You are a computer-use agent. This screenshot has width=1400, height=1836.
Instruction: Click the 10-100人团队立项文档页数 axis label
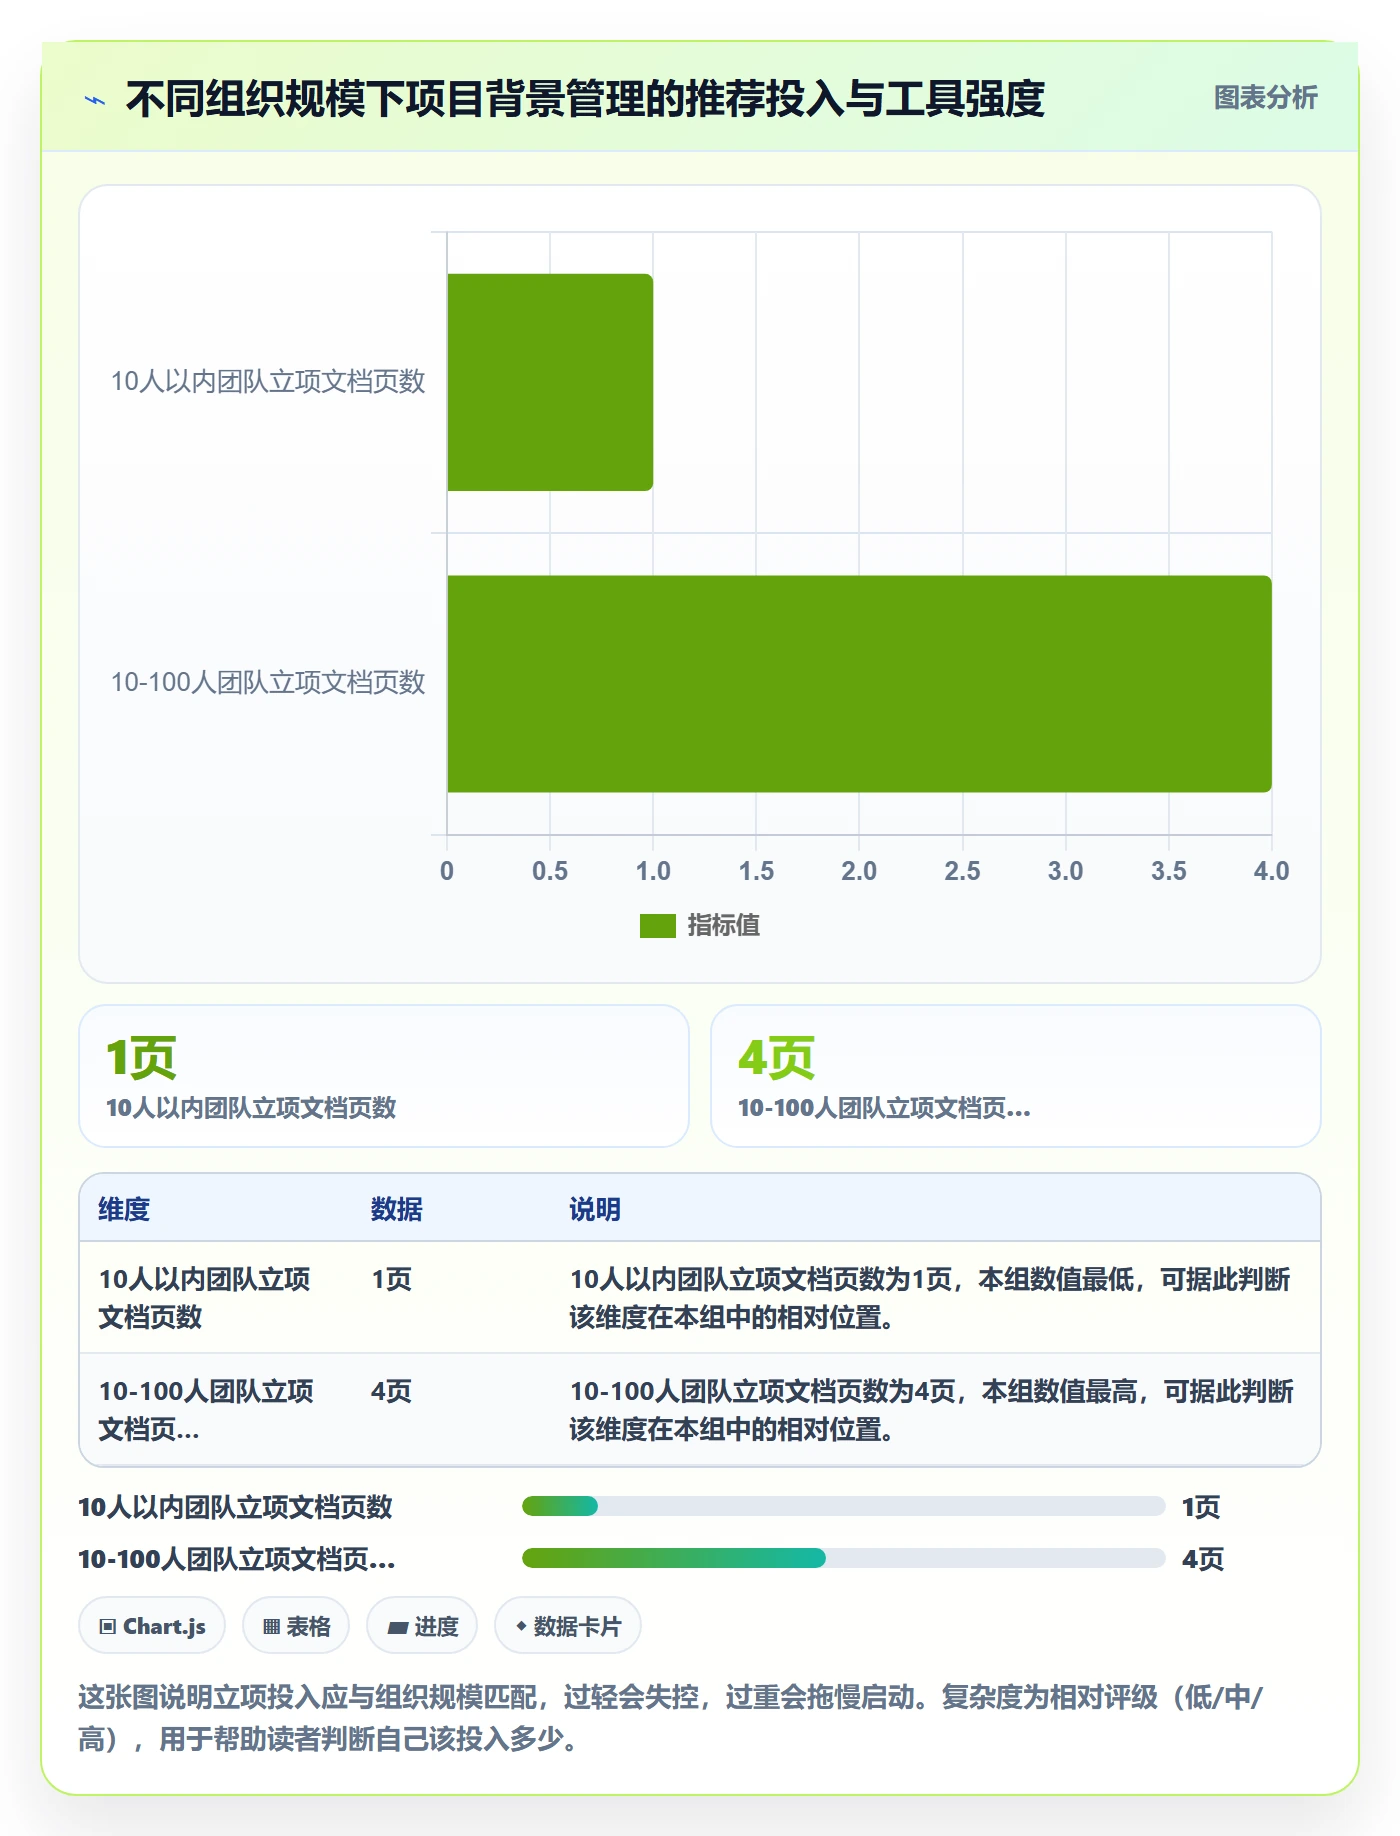point(268,683)
